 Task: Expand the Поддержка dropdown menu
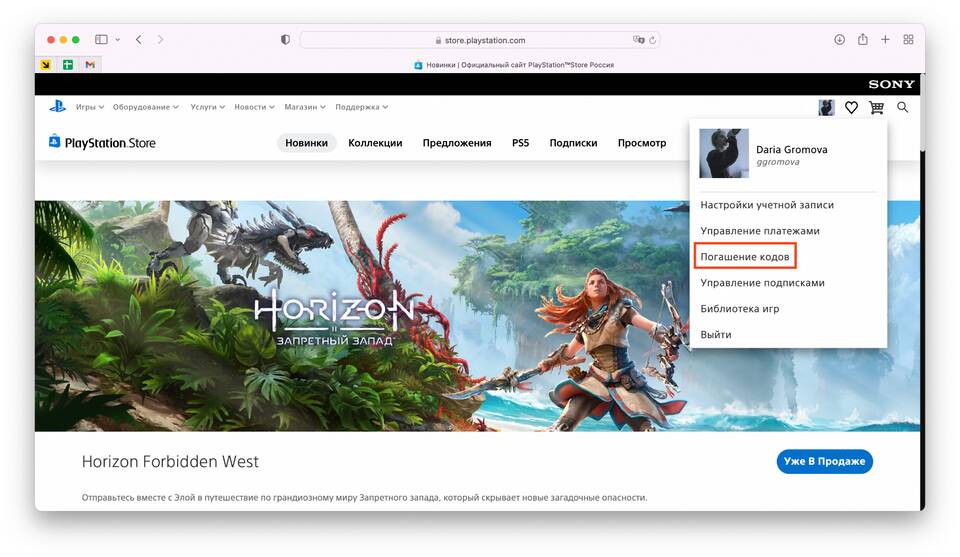tap(362, 107)
